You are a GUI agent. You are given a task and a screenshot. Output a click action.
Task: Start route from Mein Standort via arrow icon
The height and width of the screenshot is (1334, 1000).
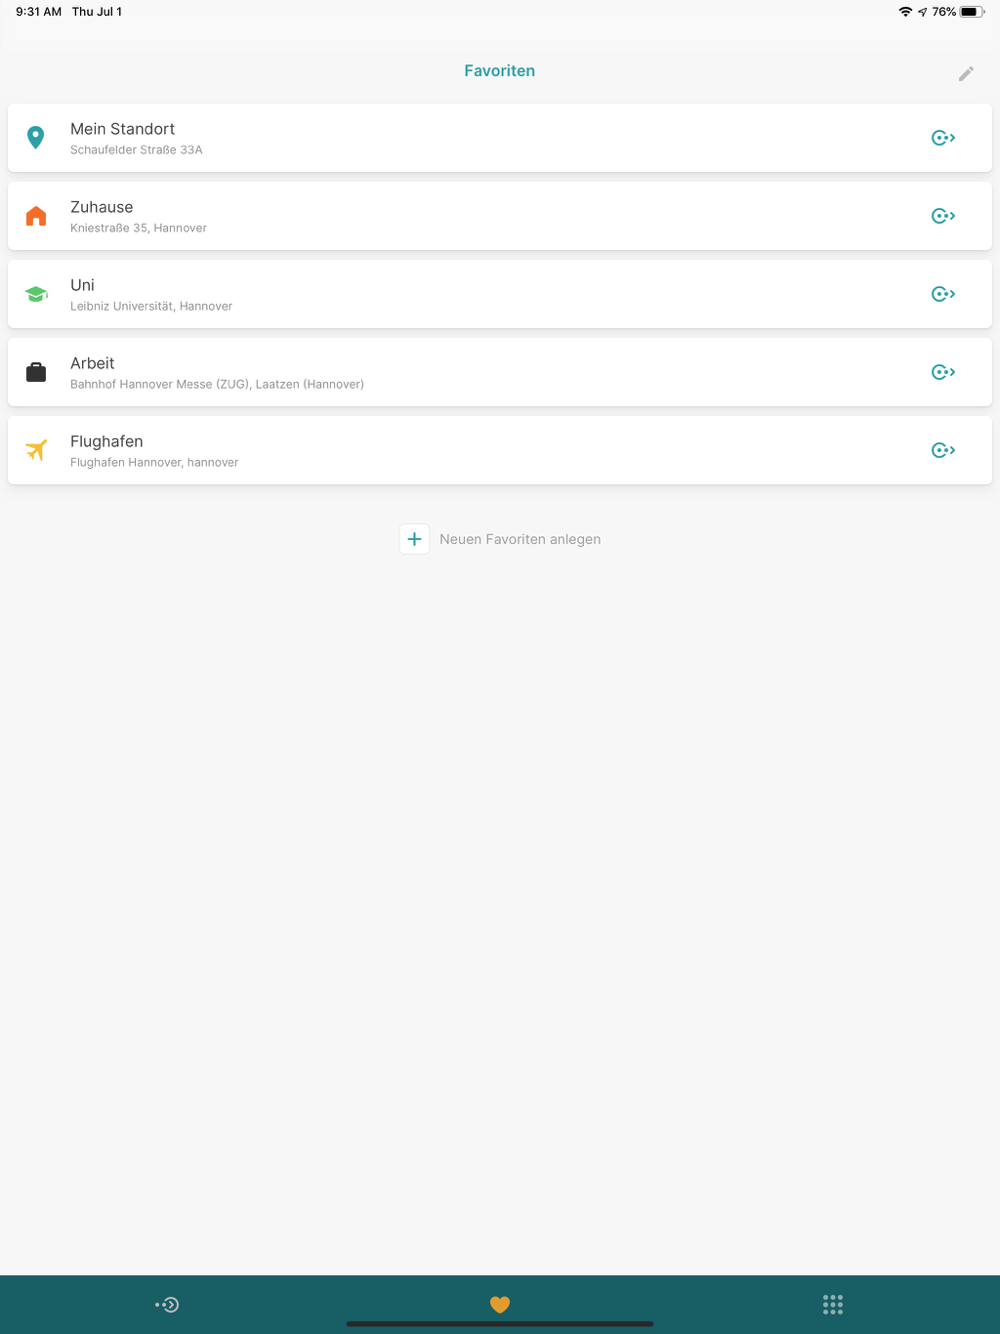pos(943,138)
